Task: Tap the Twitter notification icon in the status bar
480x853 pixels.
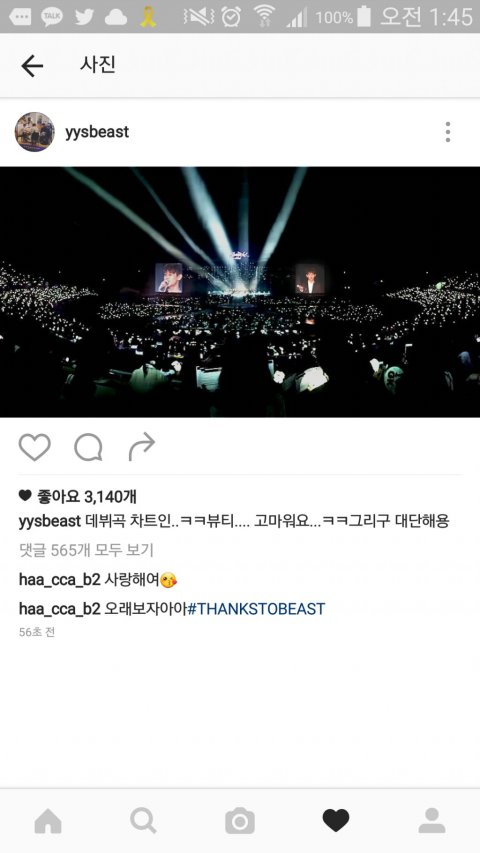Action: pyautogui.click(x=84, y=17)
